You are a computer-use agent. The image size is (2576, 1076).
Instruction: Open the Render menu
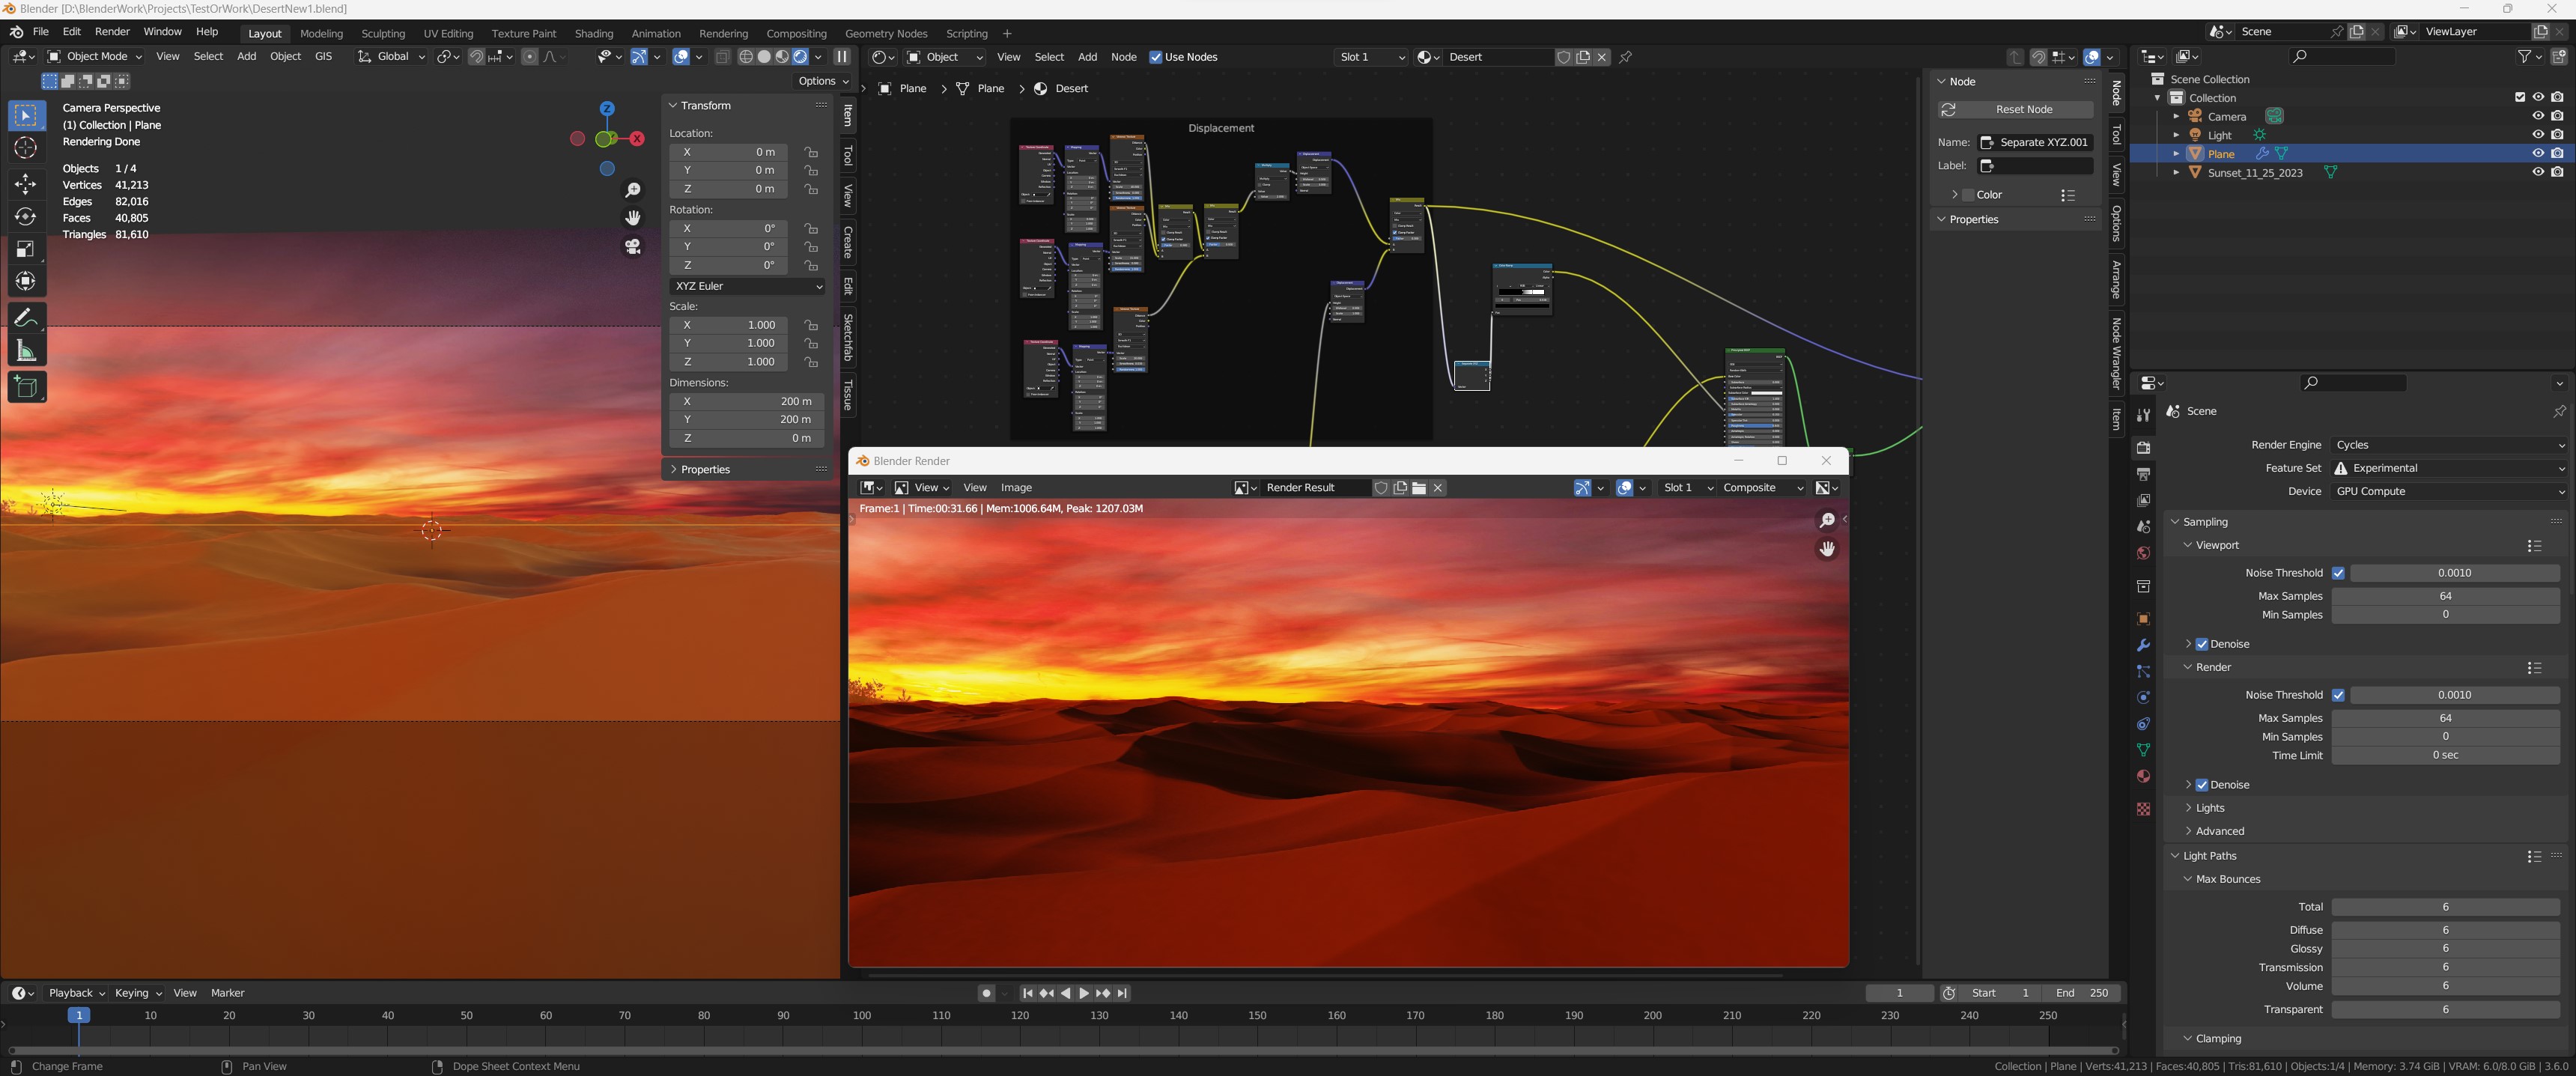click(112, 32)
